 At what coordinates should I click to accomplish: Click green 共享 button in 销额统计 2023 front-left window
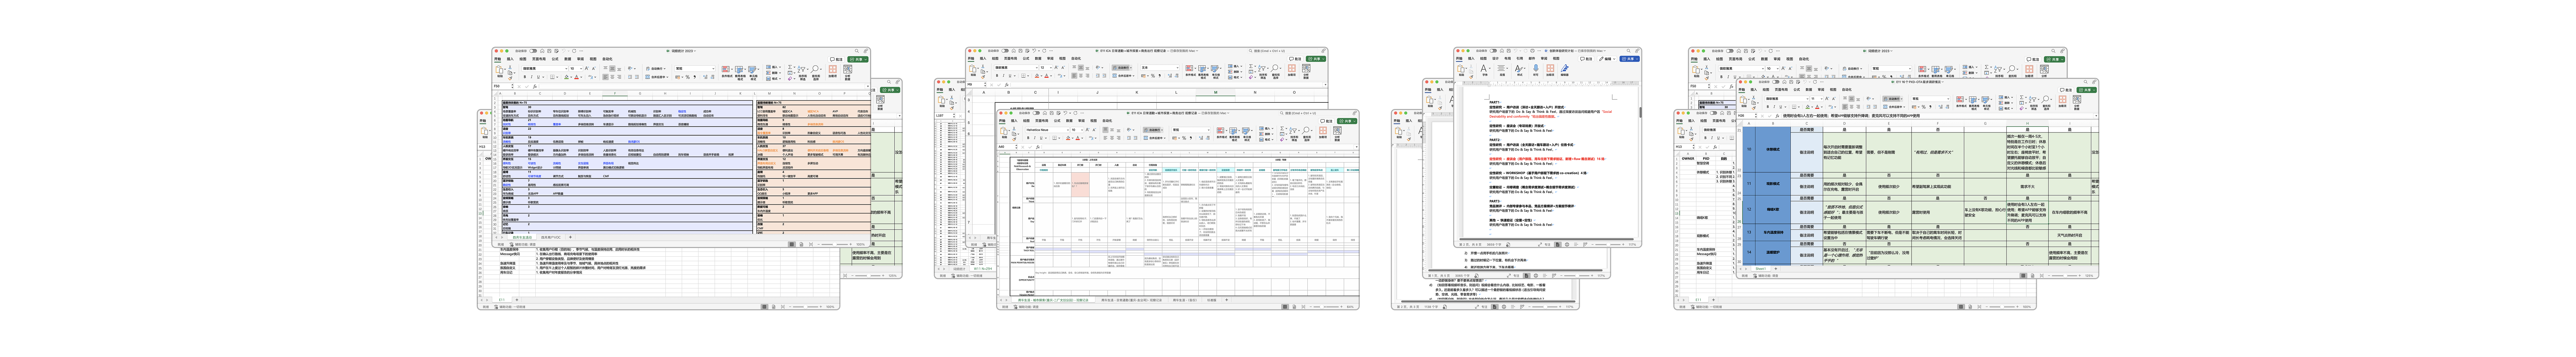click(x=858, y=59)
